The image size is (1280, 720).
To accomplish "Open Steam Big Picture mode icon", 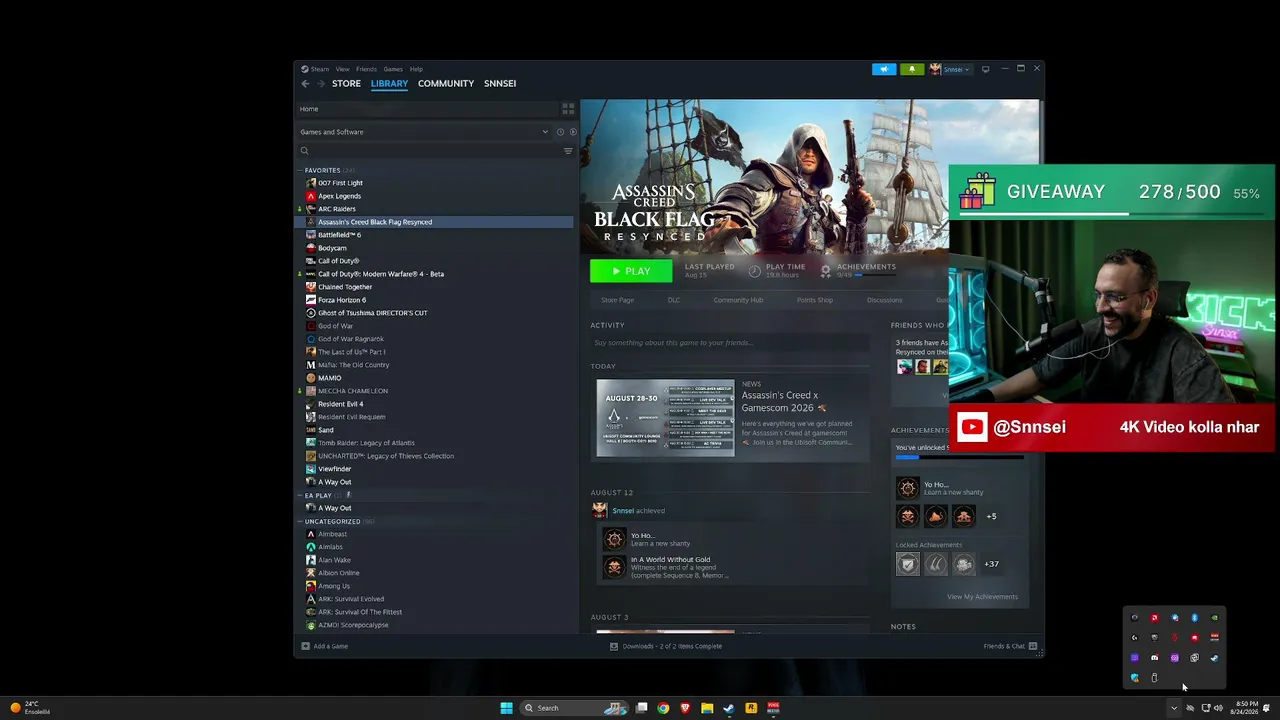I will tap(985, 69).
